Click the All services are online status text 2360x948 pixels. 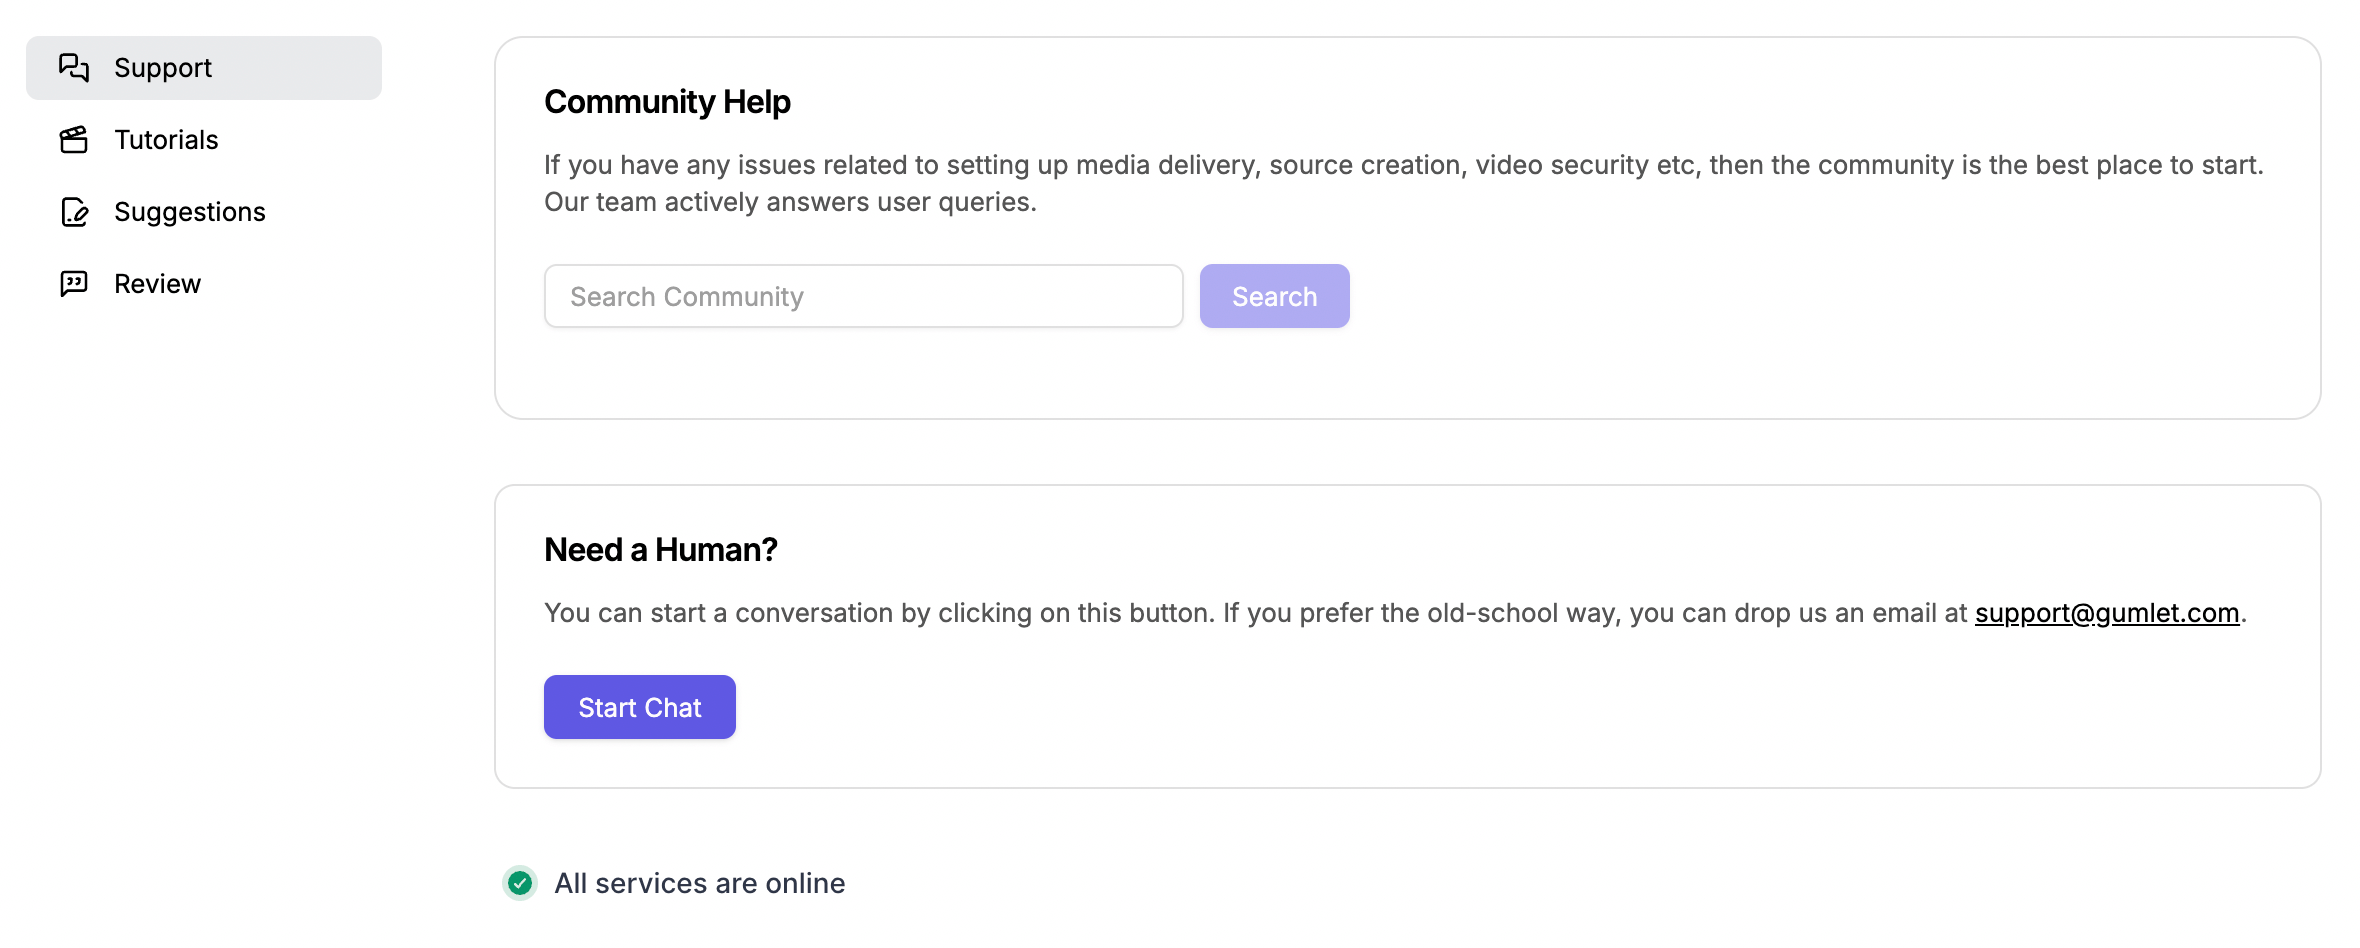pyautogui.click(x=700, y=883)
